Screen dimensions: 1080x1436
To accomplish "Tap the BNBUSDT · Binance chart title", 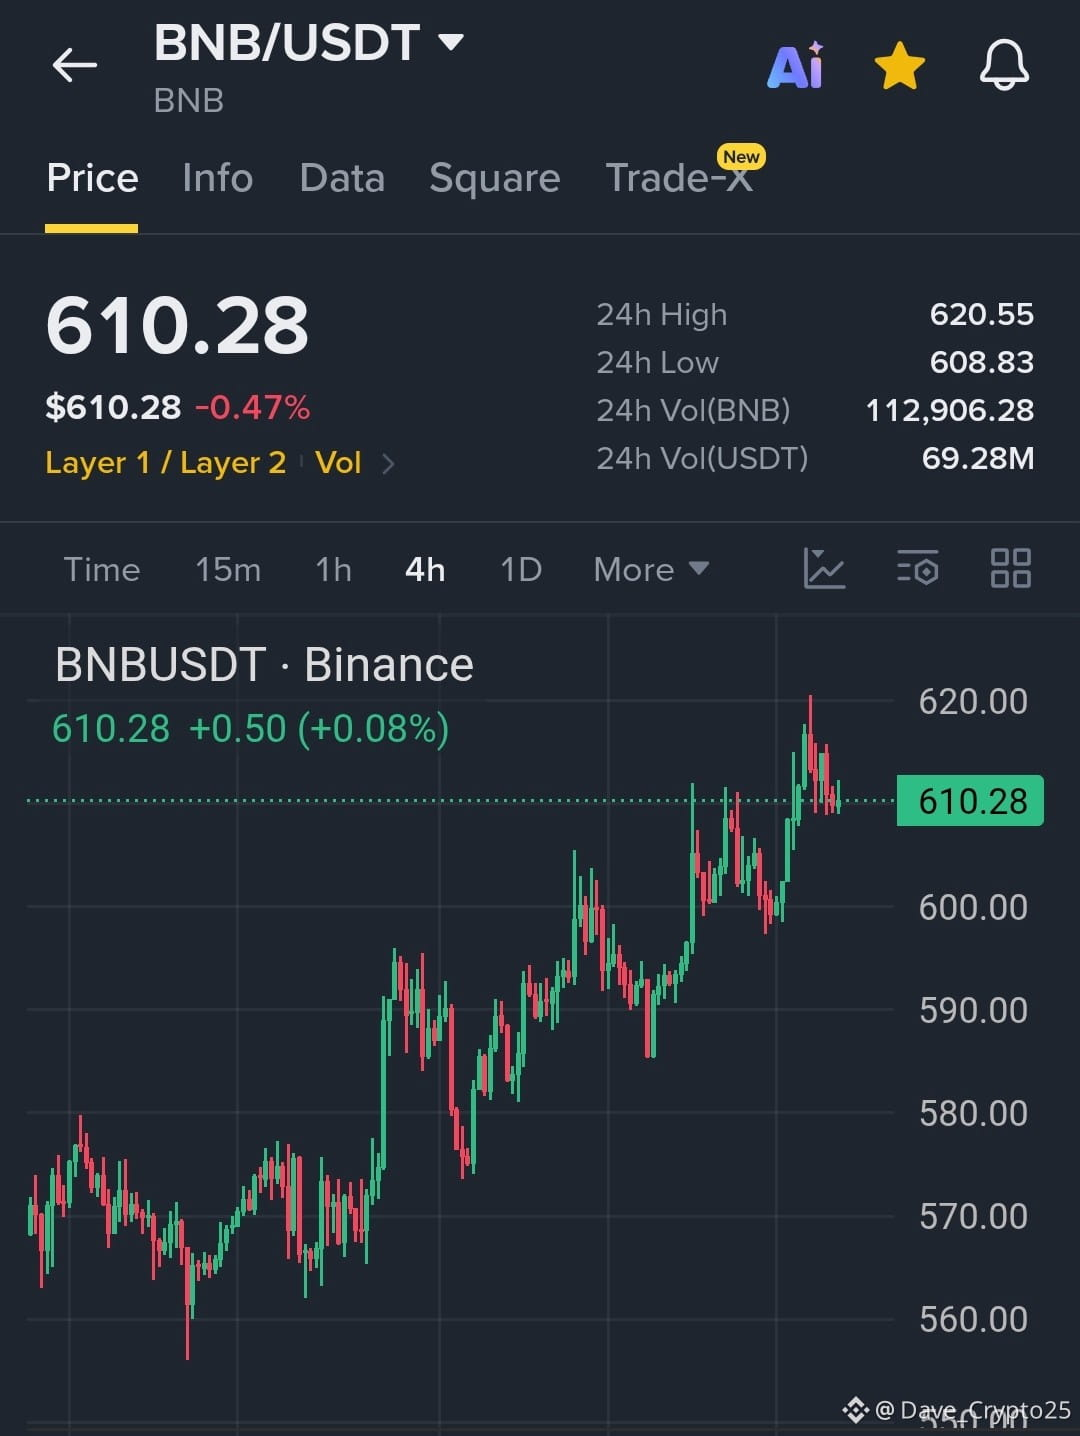I will pyautogui.click(x=264, y=665).
